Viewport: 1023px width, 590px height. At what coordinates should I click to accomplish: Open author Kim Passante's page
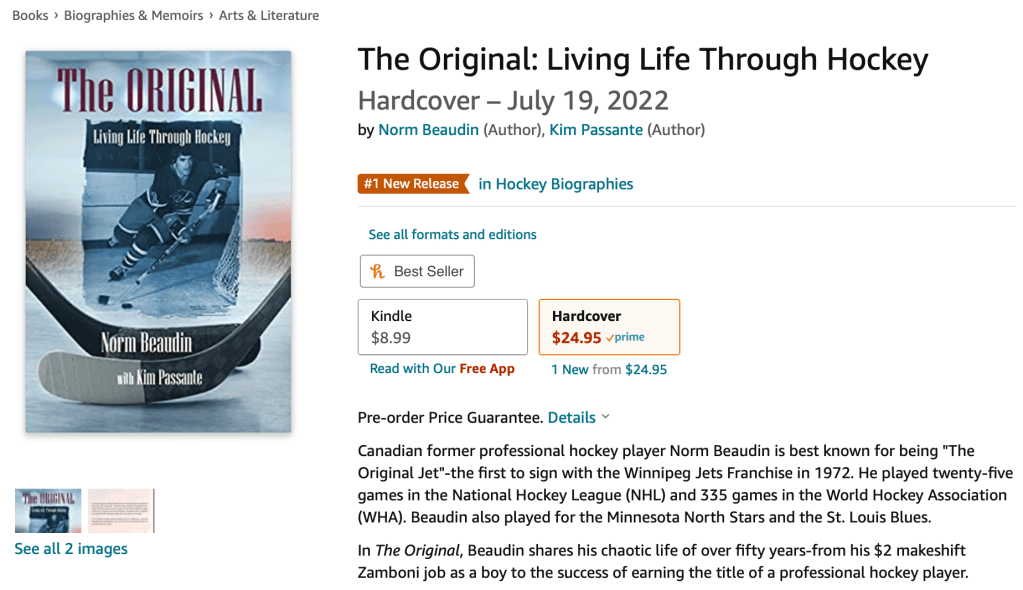[596, 130]
